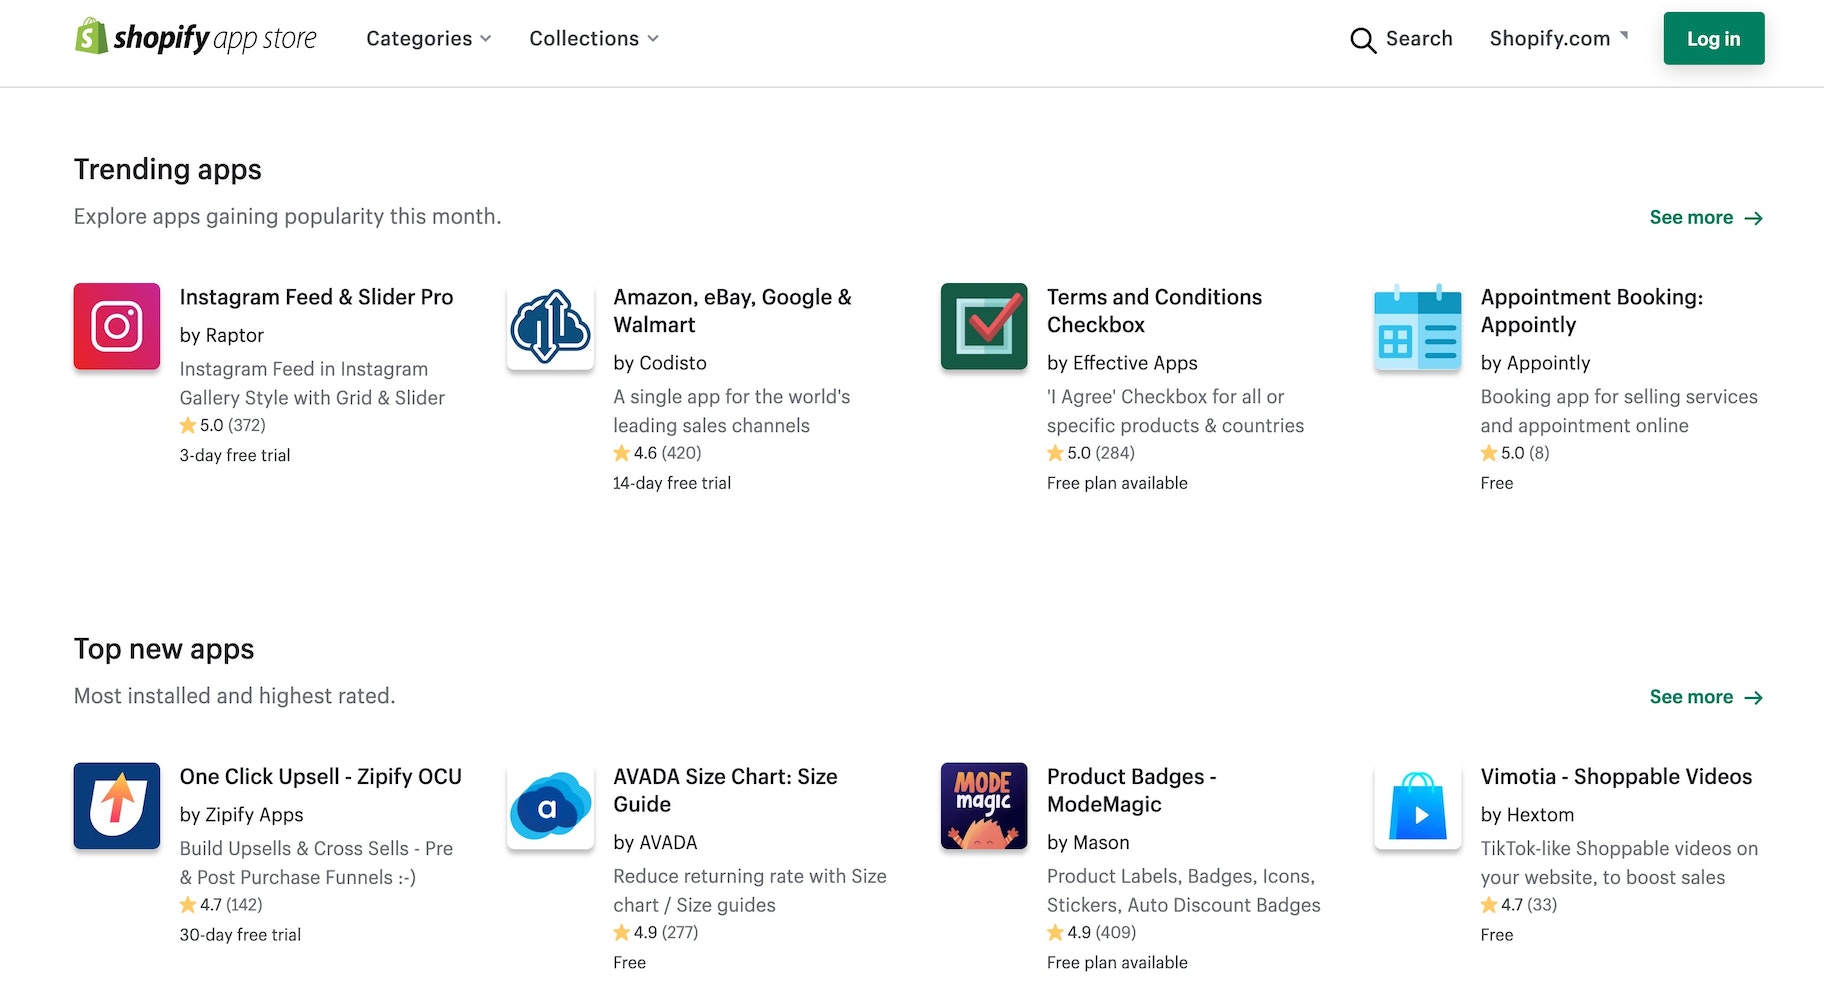The image size is (1824, 1007).
Task: Open Appointment Booking: Appointly title link
Action: (1591, 311)
